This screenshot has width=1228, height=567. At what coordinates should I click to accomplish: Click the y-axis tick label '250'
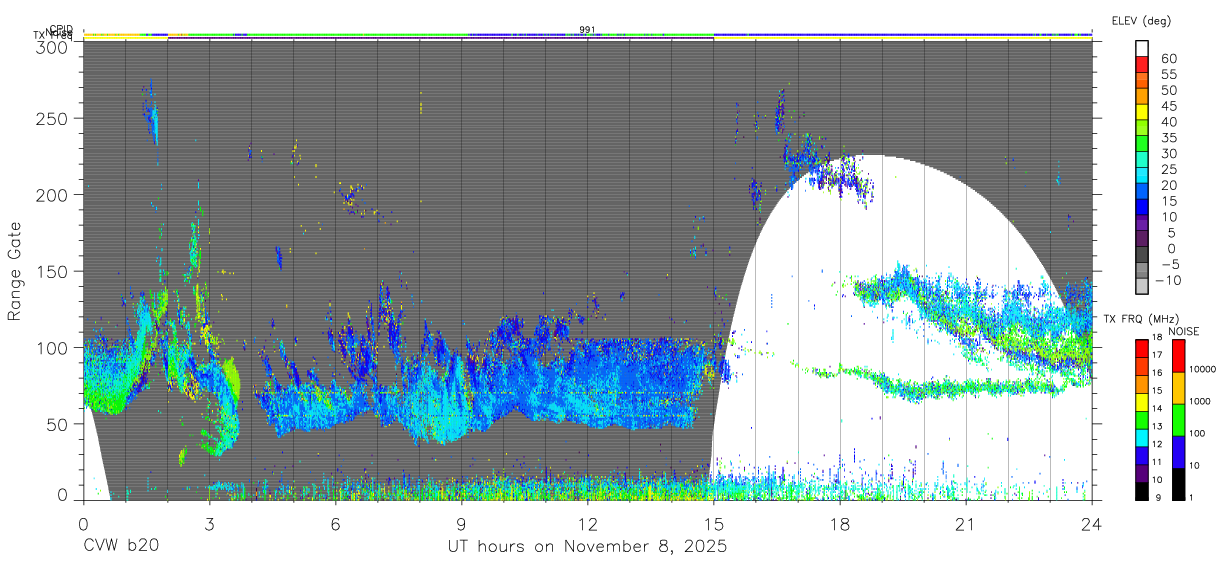(x=52, y=118)
